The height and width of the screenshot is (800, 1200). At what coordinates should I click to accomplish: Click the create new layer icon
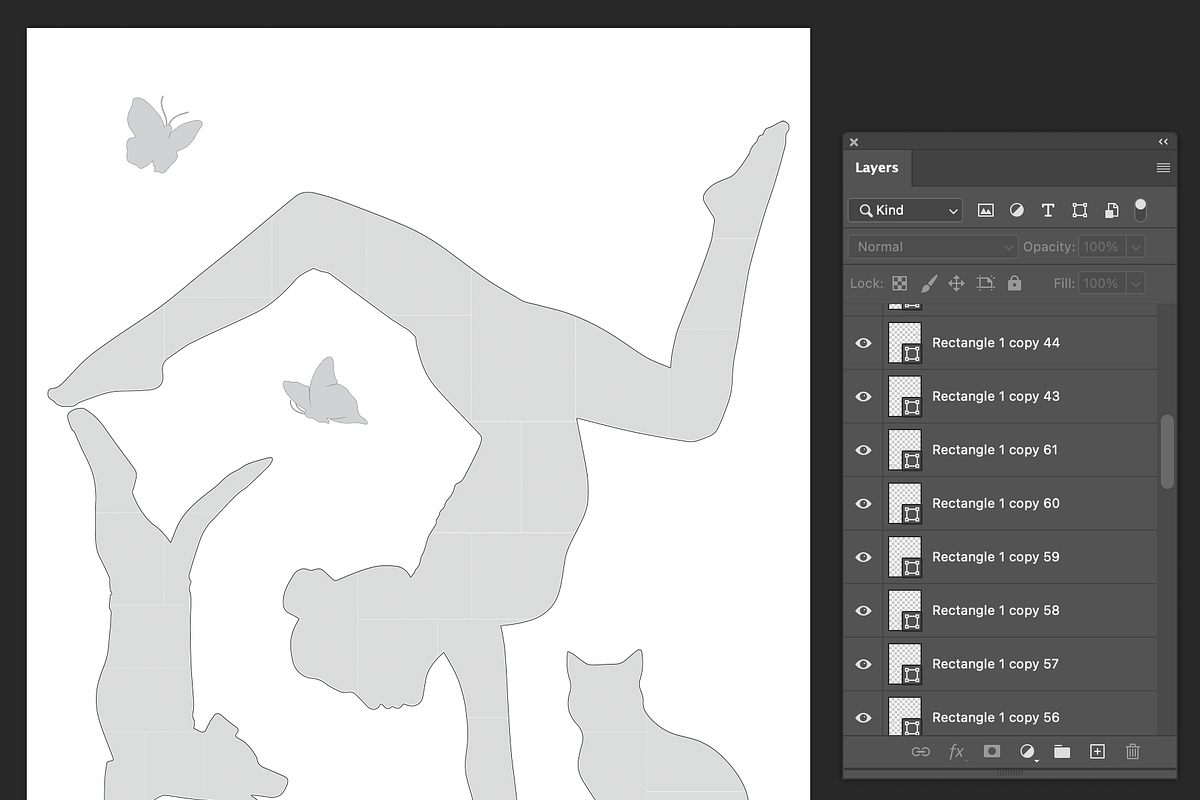pyautogui.click(x=1097, y=751)
